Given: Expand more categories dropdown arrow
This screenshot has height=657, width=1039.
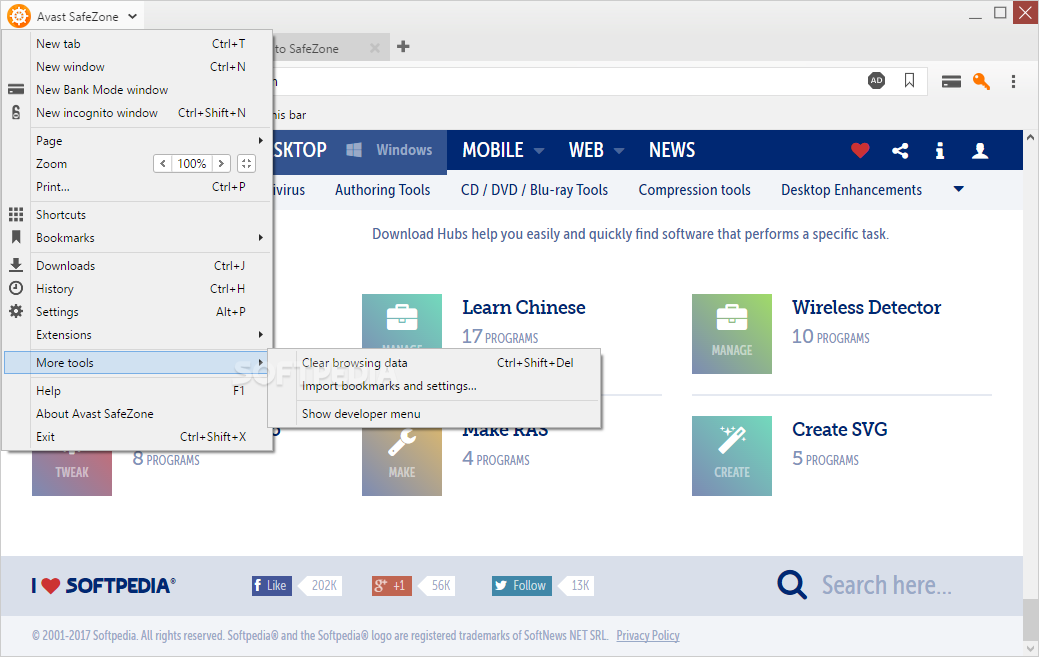Looking at the screenshot, I should [x=958, y=189].
